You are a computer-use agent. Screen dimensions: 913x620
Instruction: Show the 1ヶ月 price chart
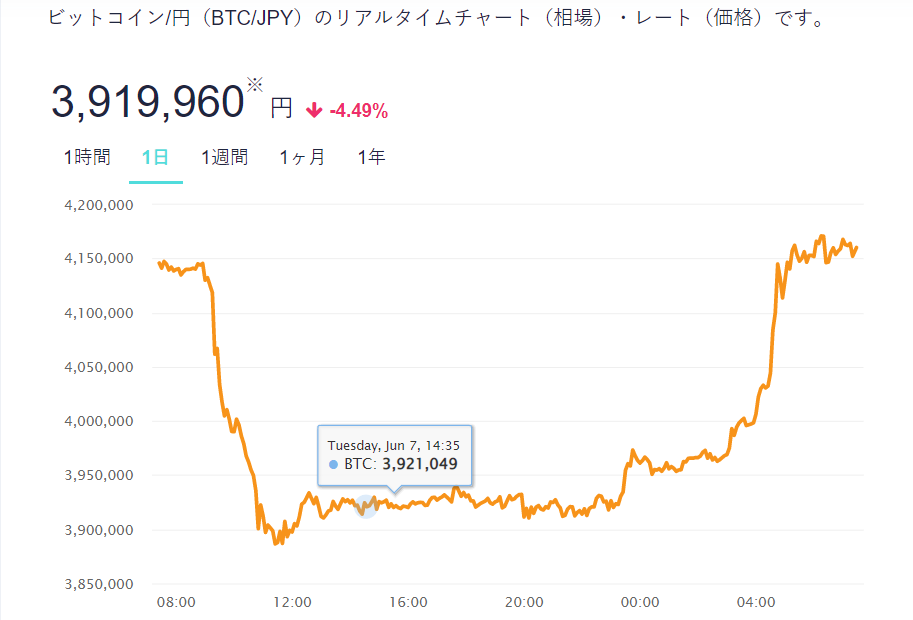(302, 157)
